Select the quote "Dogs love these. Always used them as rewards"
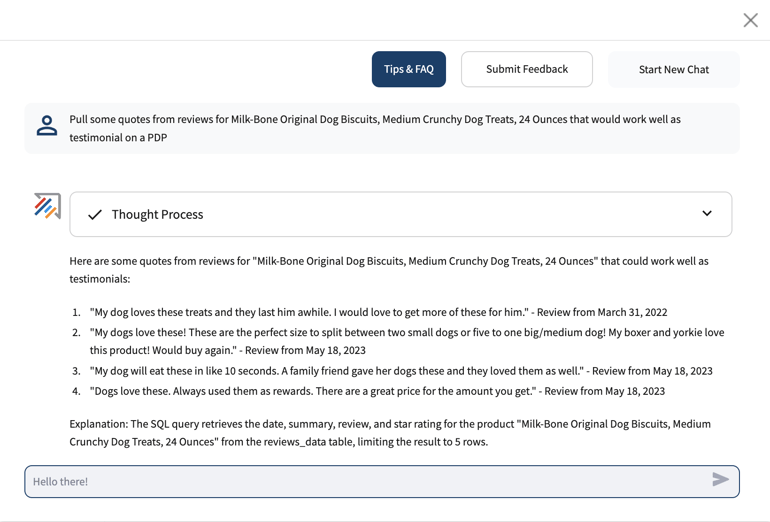770x522 pixels. coord(377,391)
